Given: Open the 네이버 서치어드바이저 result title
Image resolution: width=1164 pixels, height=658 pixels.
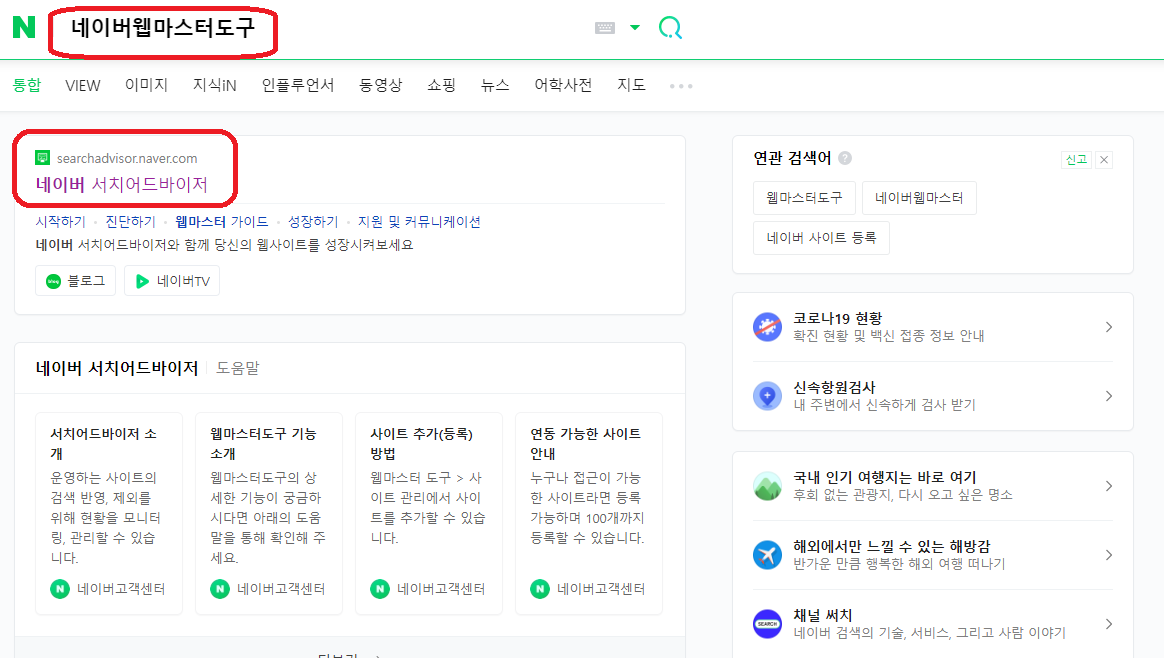Looking at the screenshot, I should tap(122, 184).
